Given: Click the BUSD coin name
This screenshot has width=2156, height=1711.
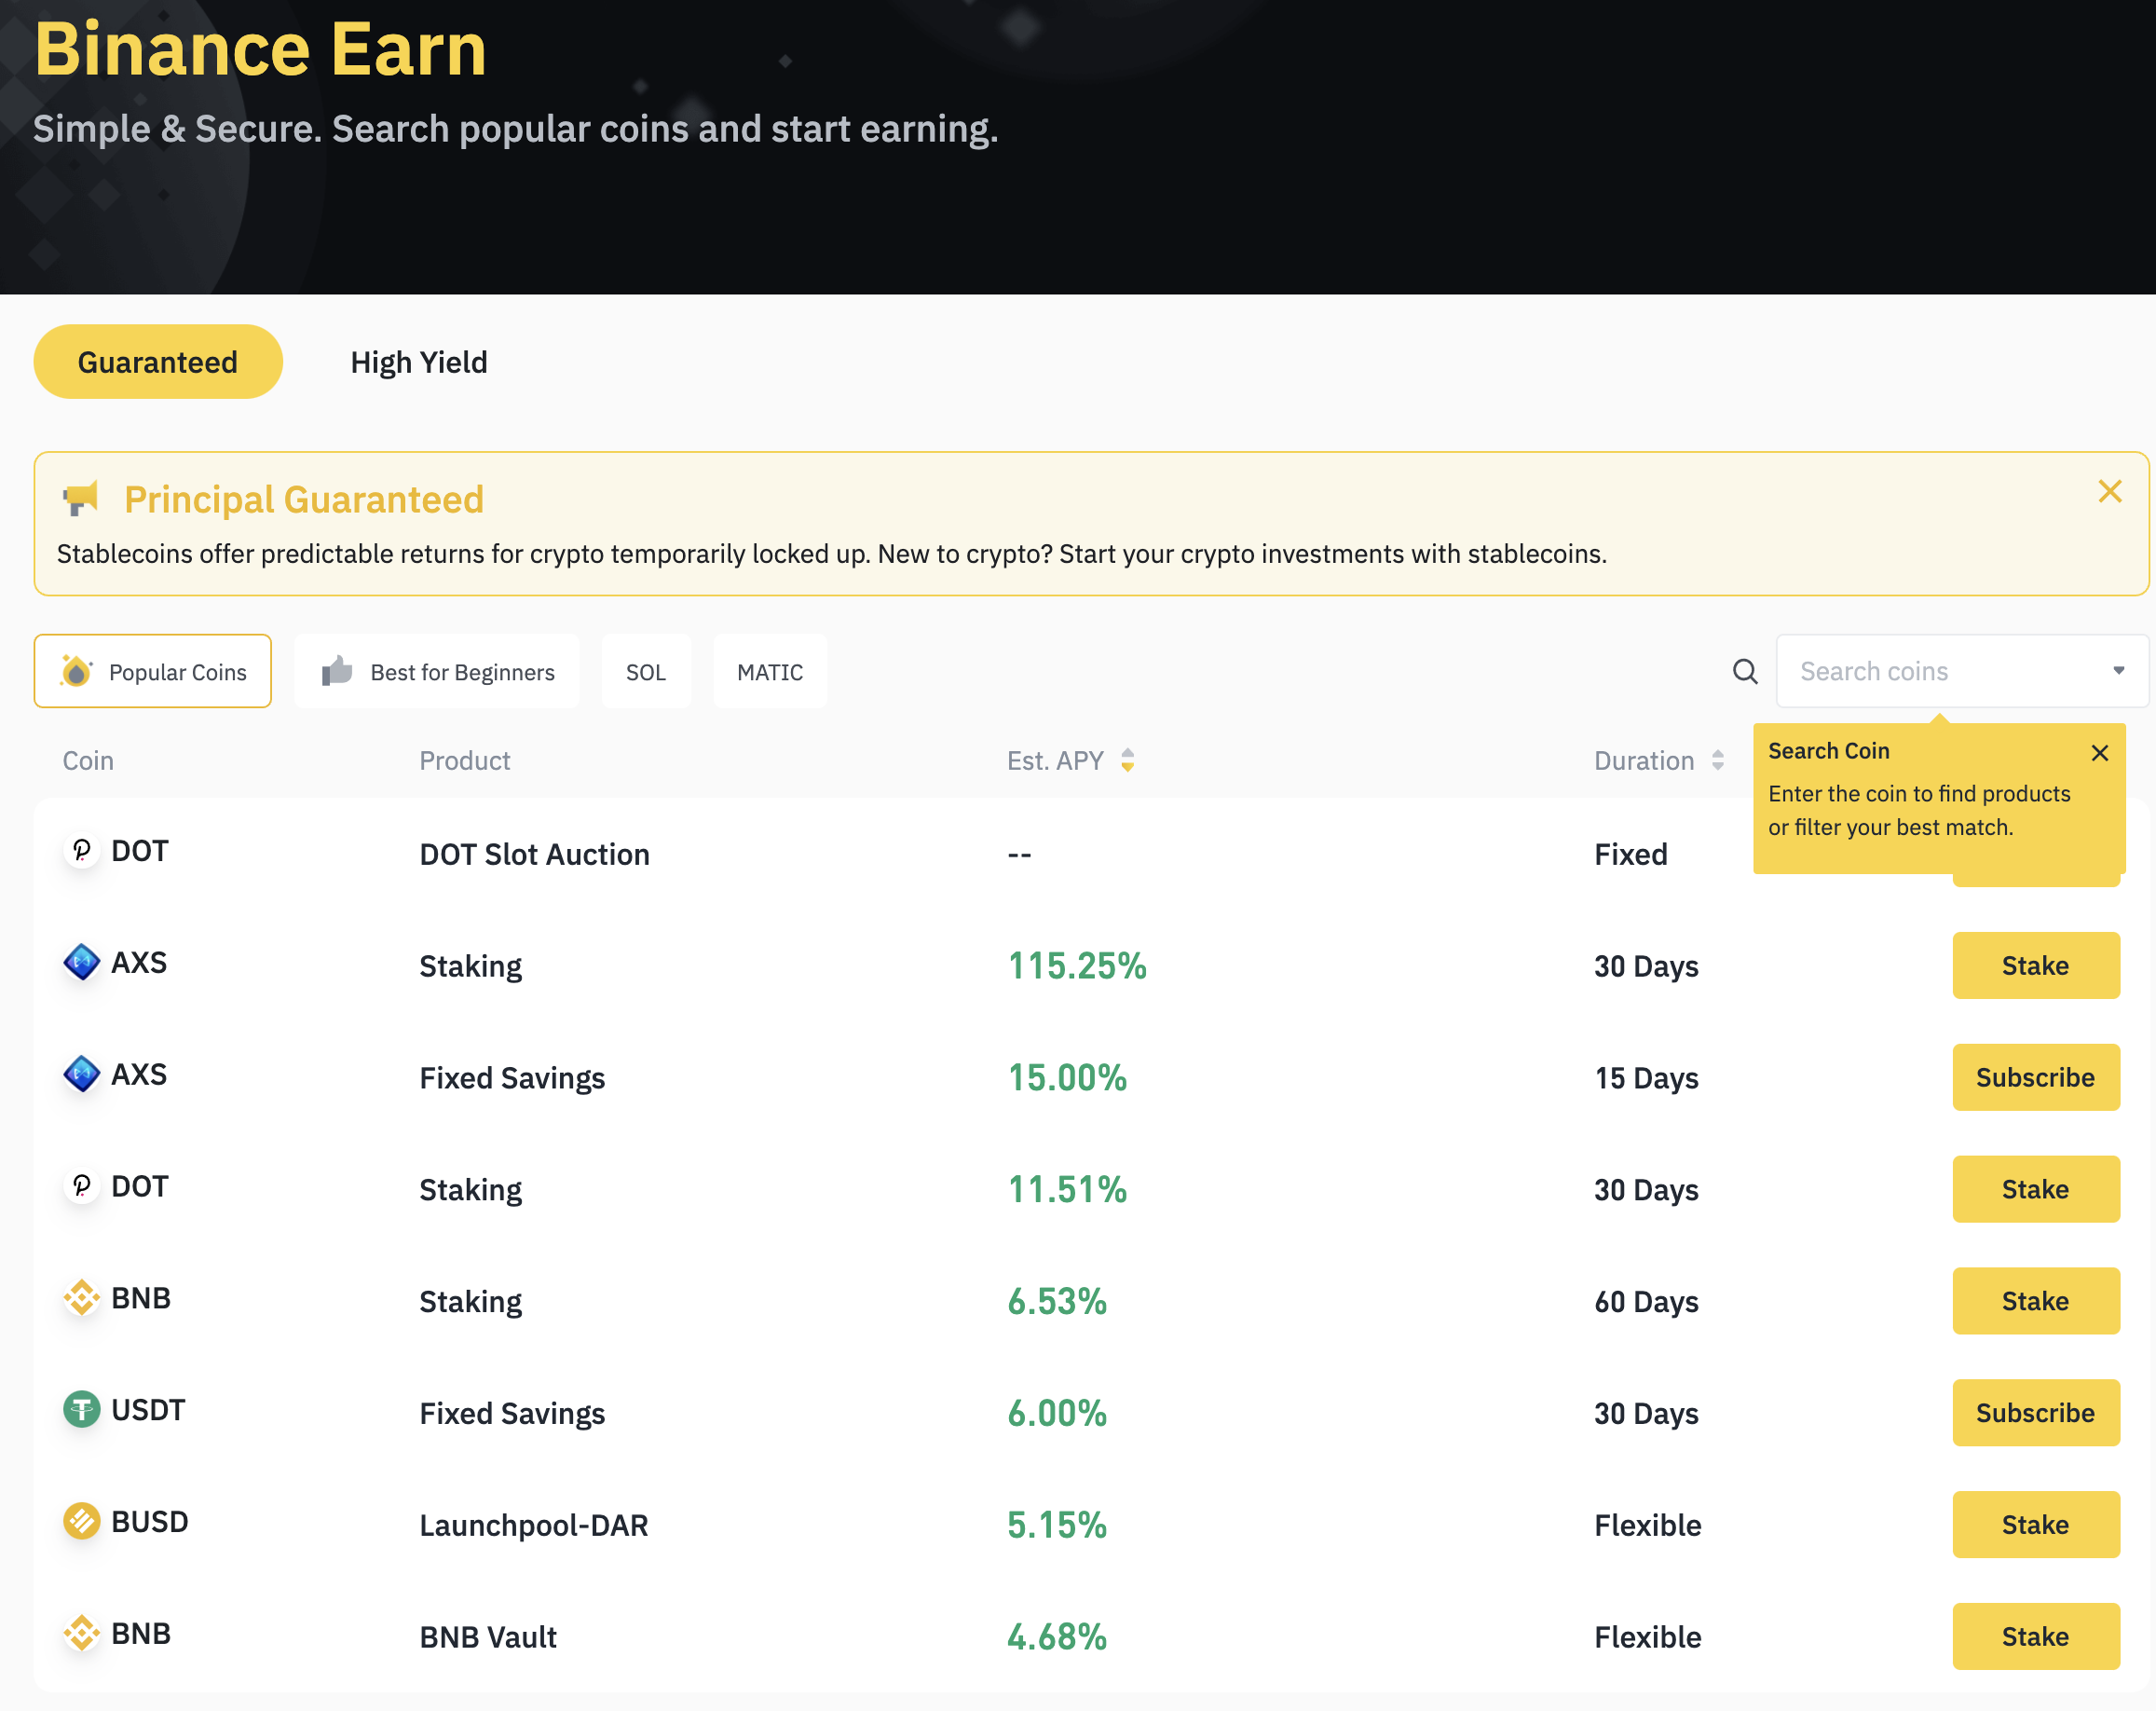Looking at the screenshot, I should 150,1522.
